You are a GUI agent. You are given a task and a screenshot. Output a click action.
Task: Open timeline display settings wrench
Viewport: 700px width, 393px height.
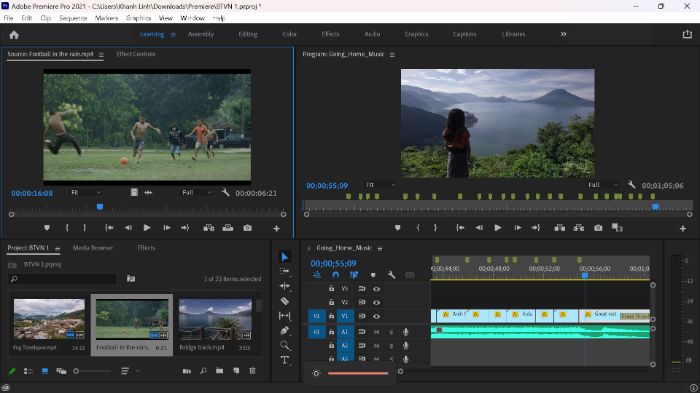[x=392, y=275]
